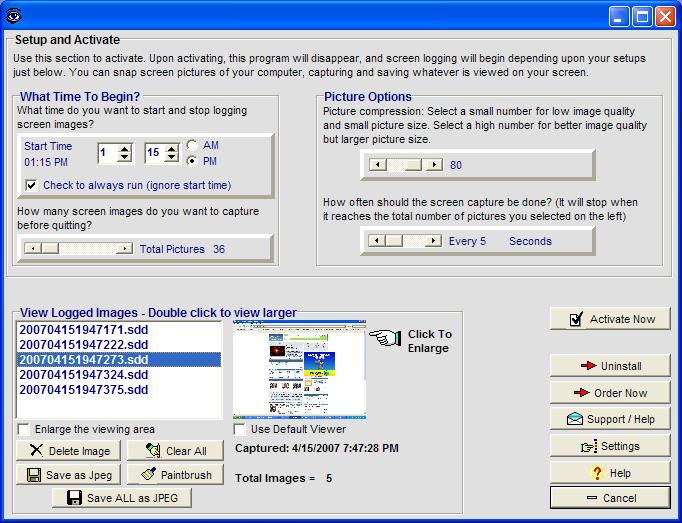Click the floppy disk icon on Save as Jpeg
This screenshot has height=523, width=682.
(x=33, y=475)
